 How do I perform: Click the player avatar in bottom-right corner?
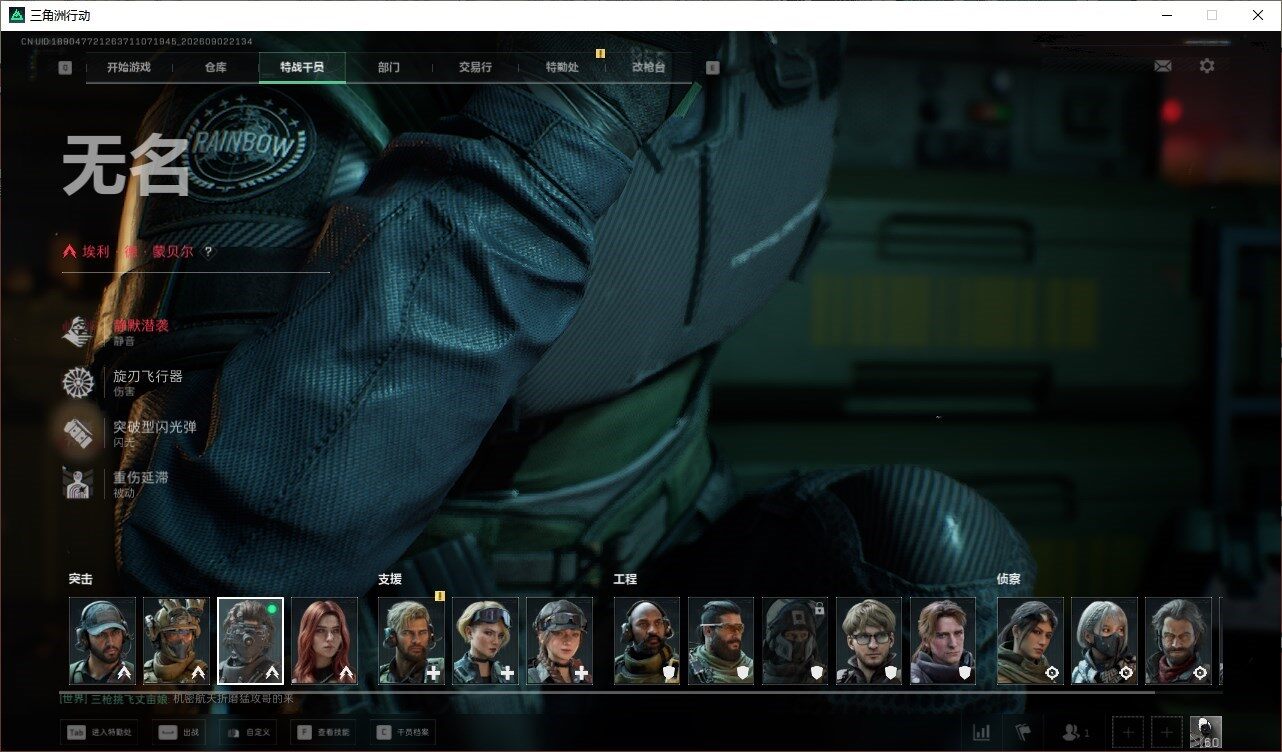[1205, 733]
